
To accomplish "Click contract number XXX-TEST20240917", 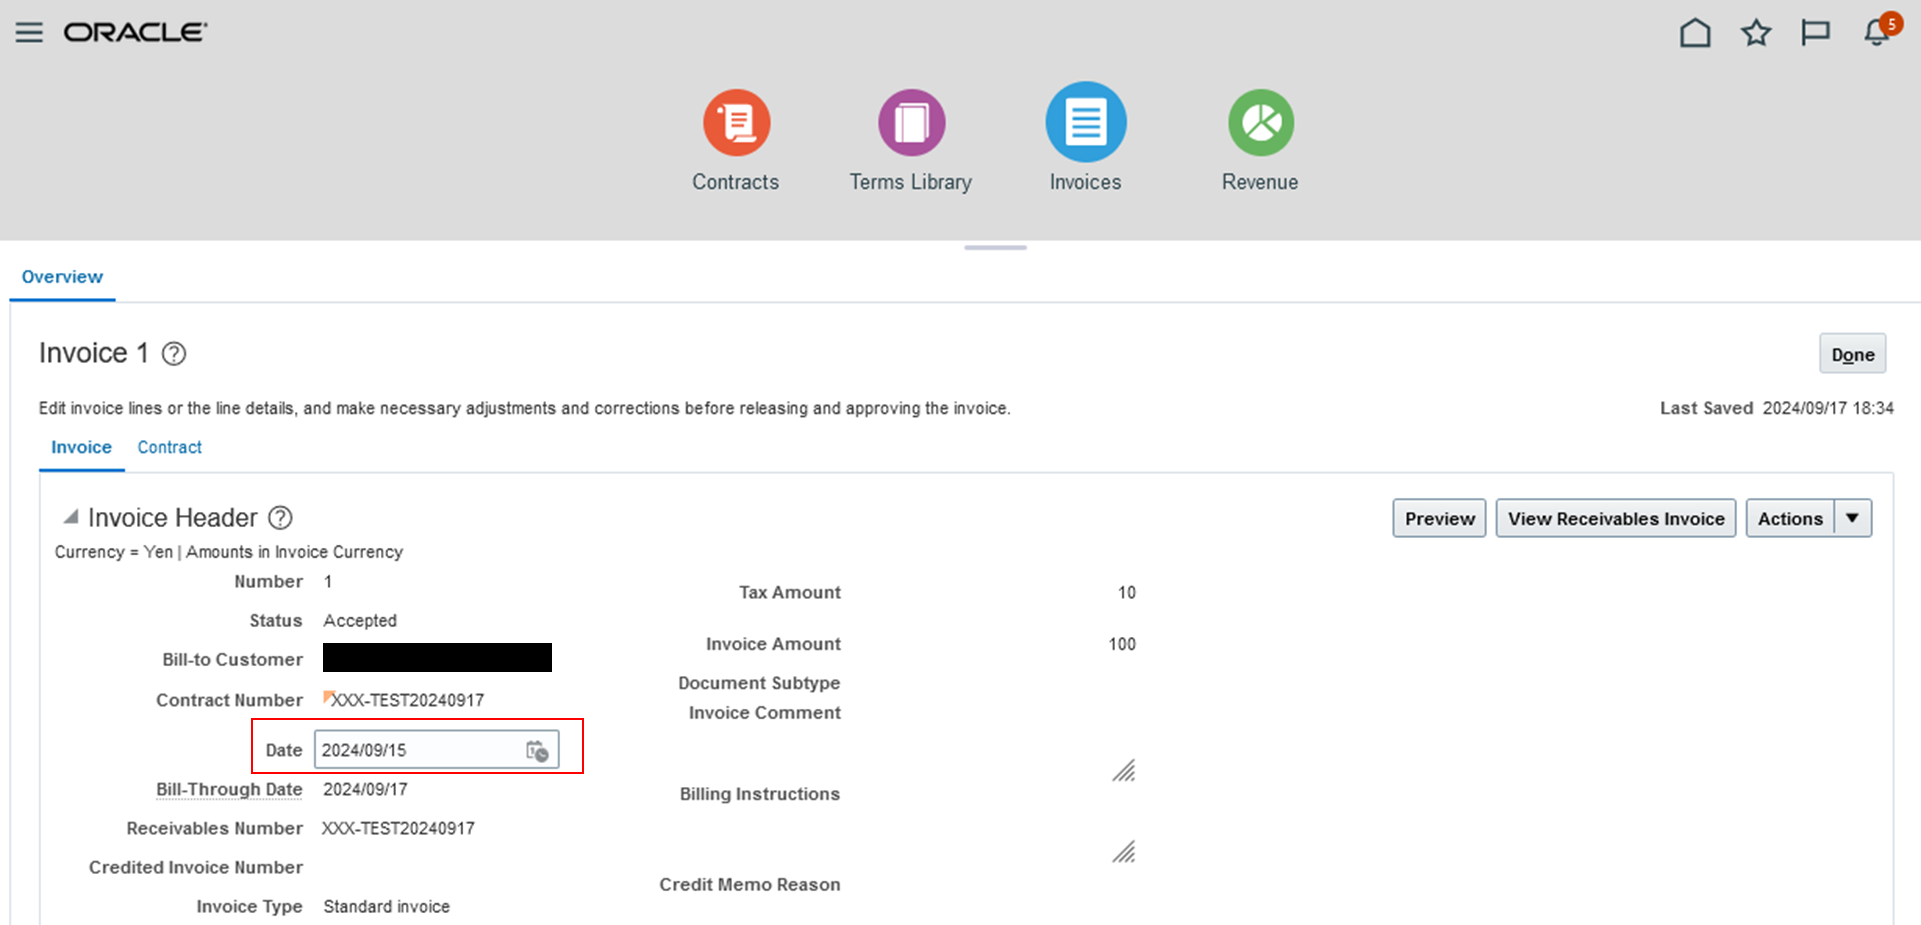I will 407,700.
